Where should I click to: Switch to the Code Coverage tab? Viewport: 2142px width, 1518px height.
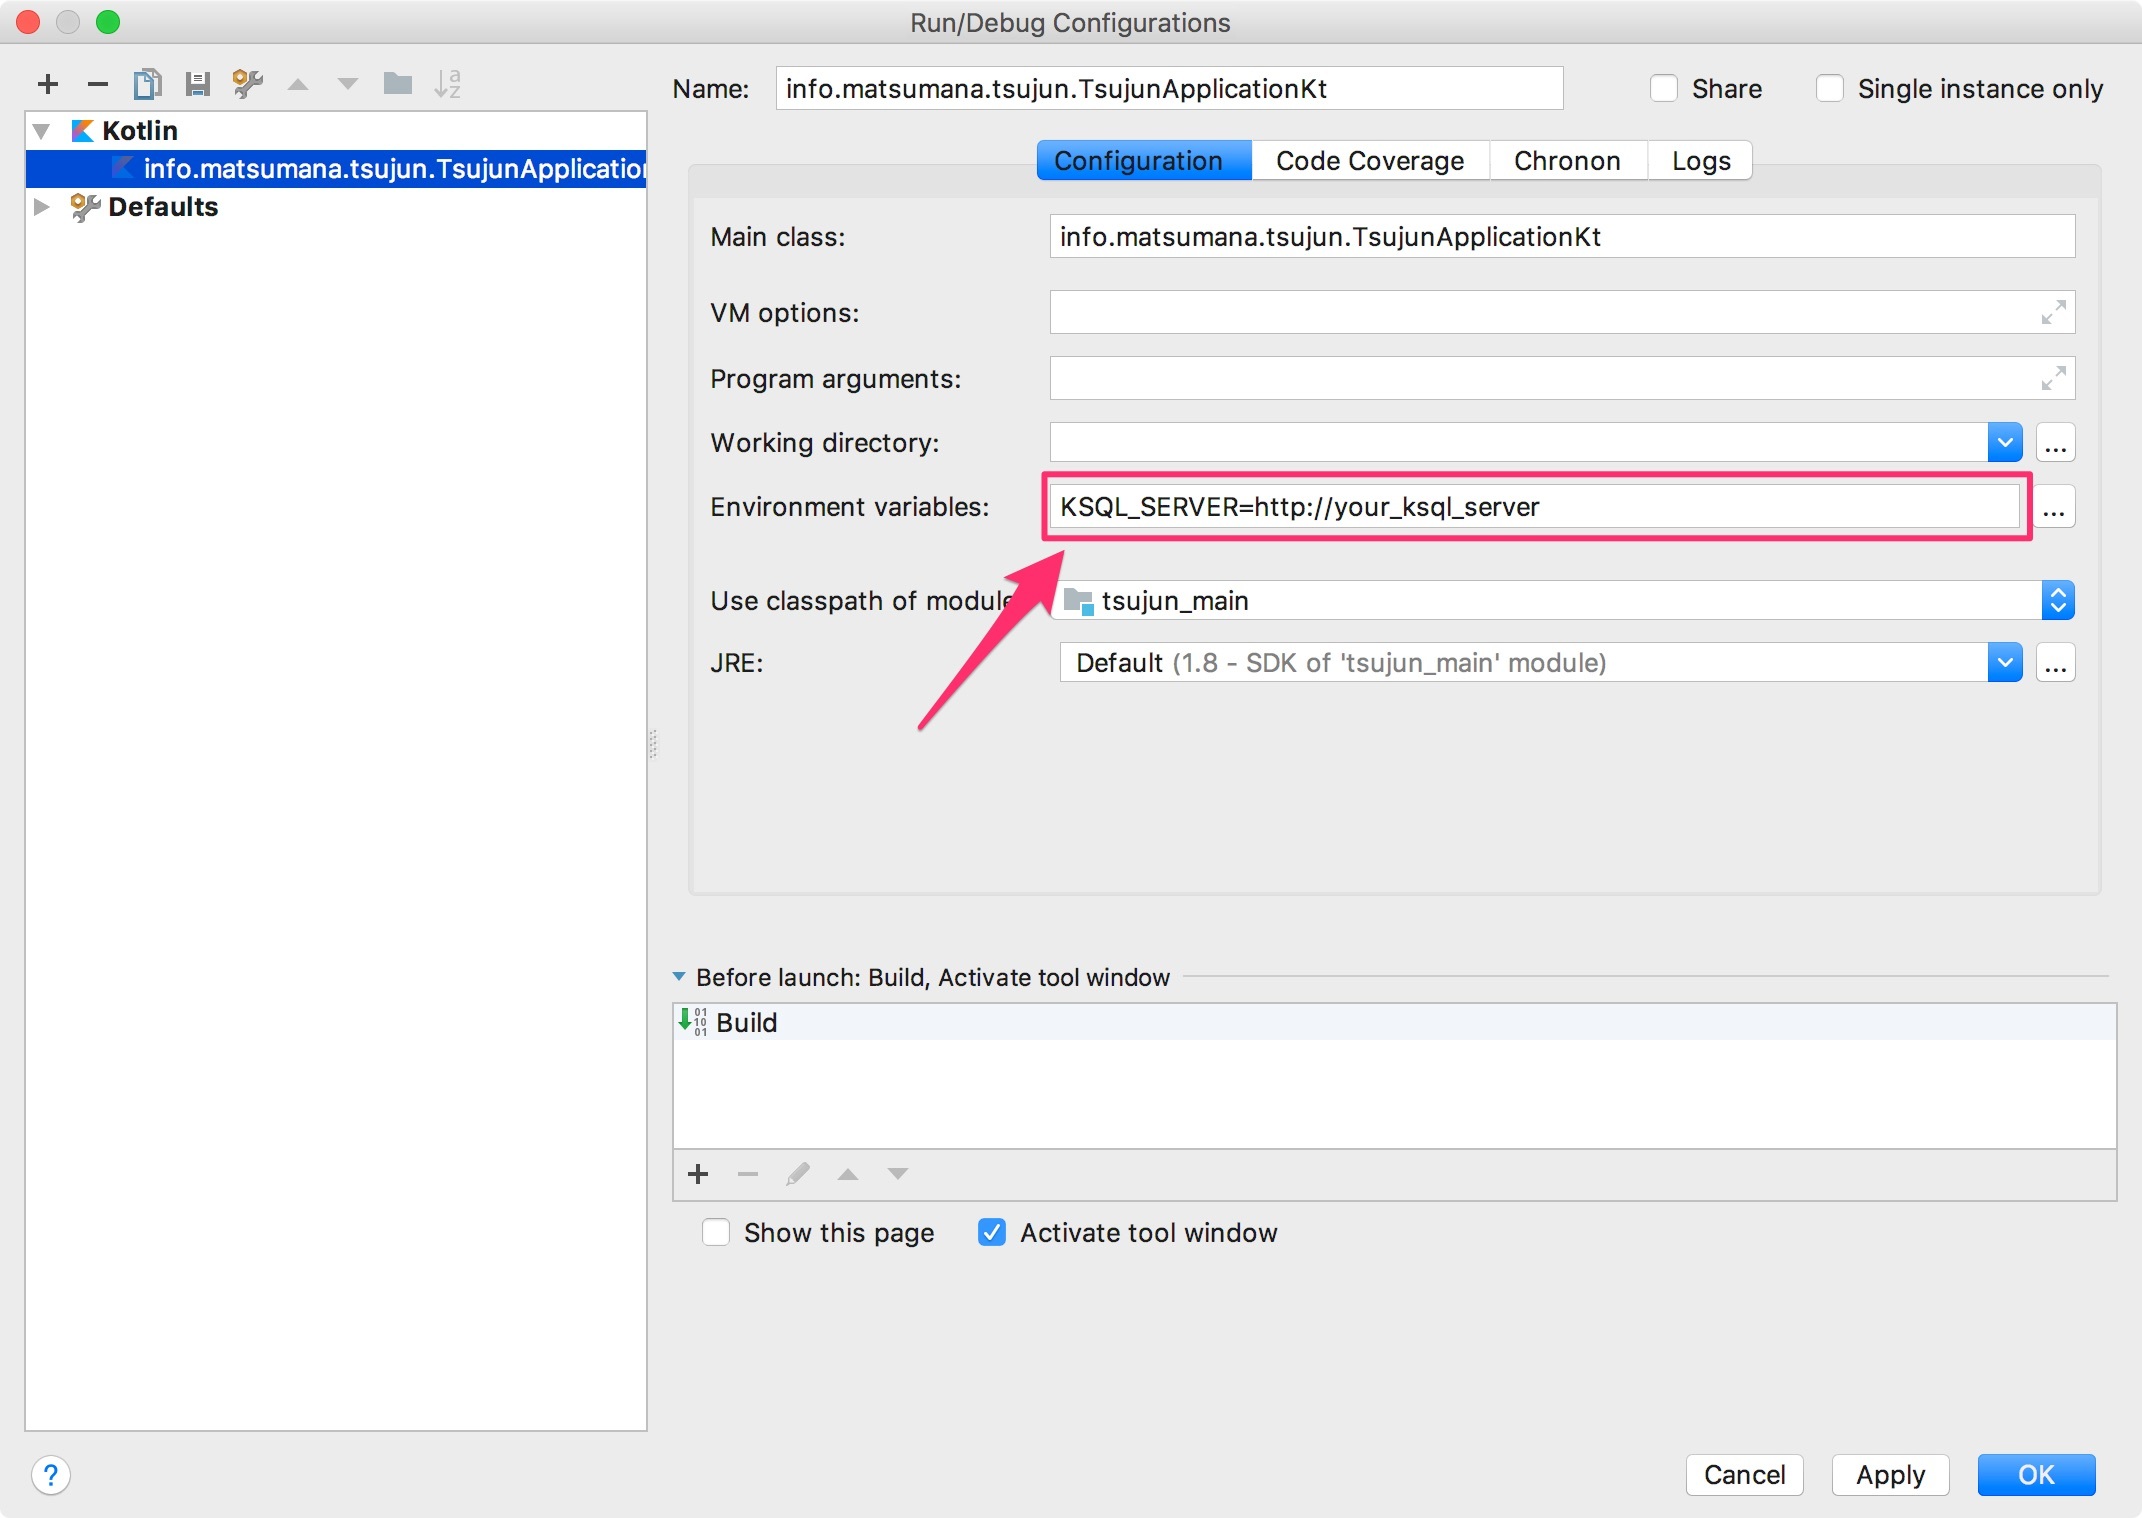point(1369,161)
